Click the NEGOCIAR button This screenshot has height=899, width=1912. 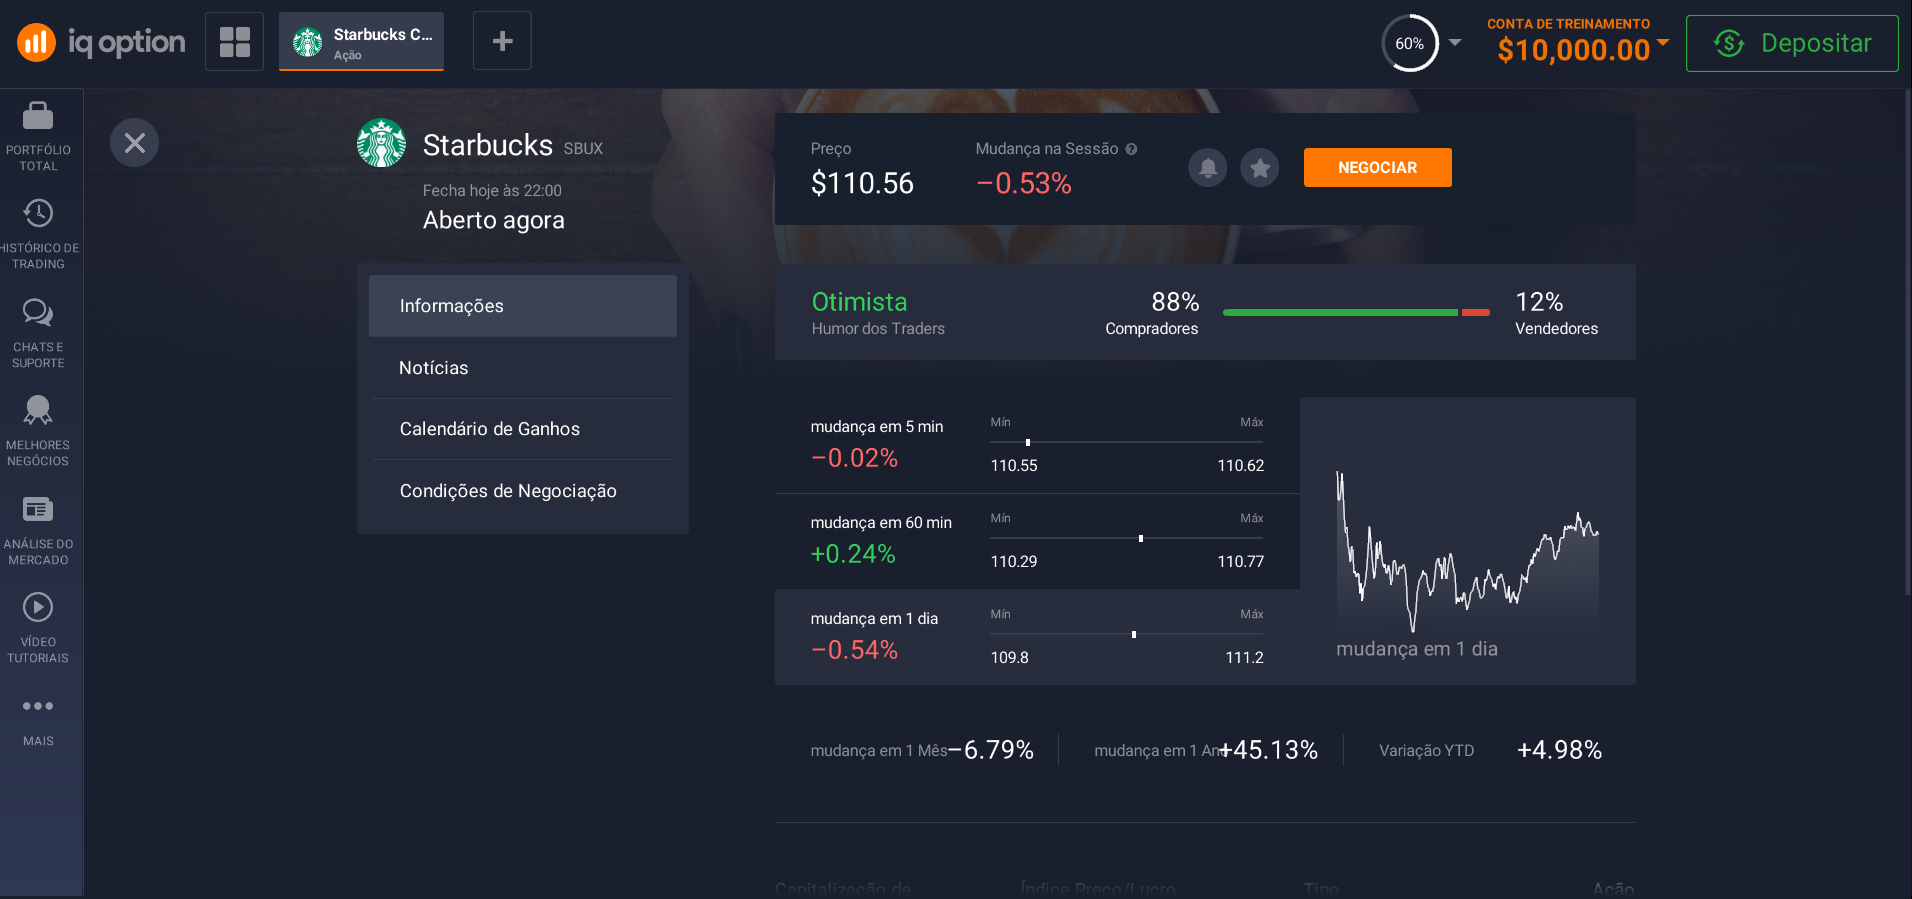1377,167
